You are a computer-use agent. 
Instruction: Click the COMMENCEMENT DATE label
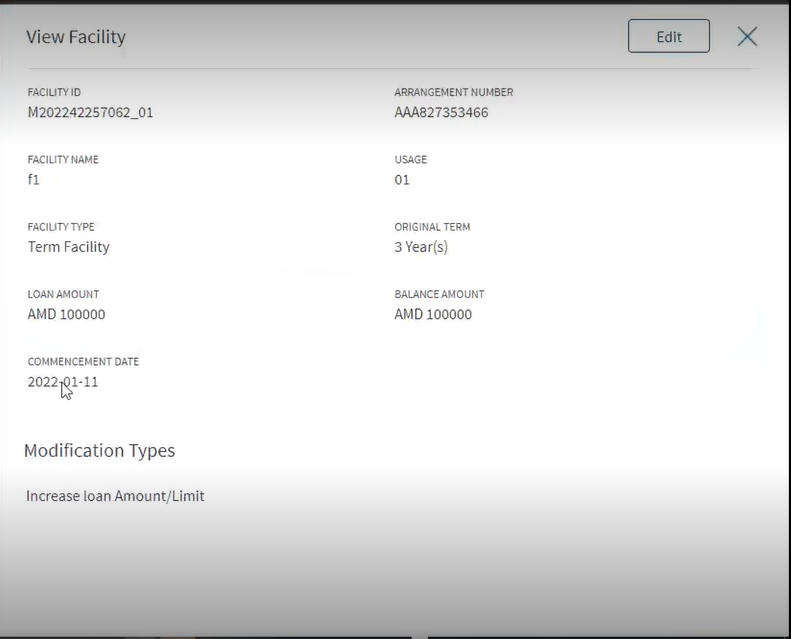coord(83,362)
